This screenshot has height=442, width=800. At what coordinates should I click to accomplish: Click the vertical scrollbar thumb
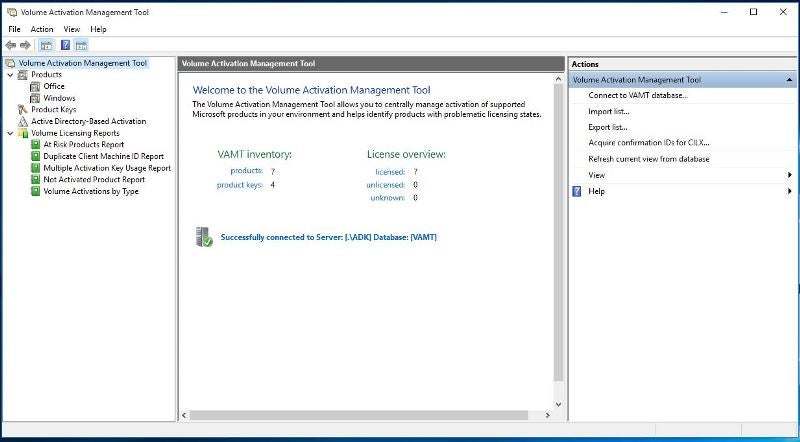tap(558, 233)
